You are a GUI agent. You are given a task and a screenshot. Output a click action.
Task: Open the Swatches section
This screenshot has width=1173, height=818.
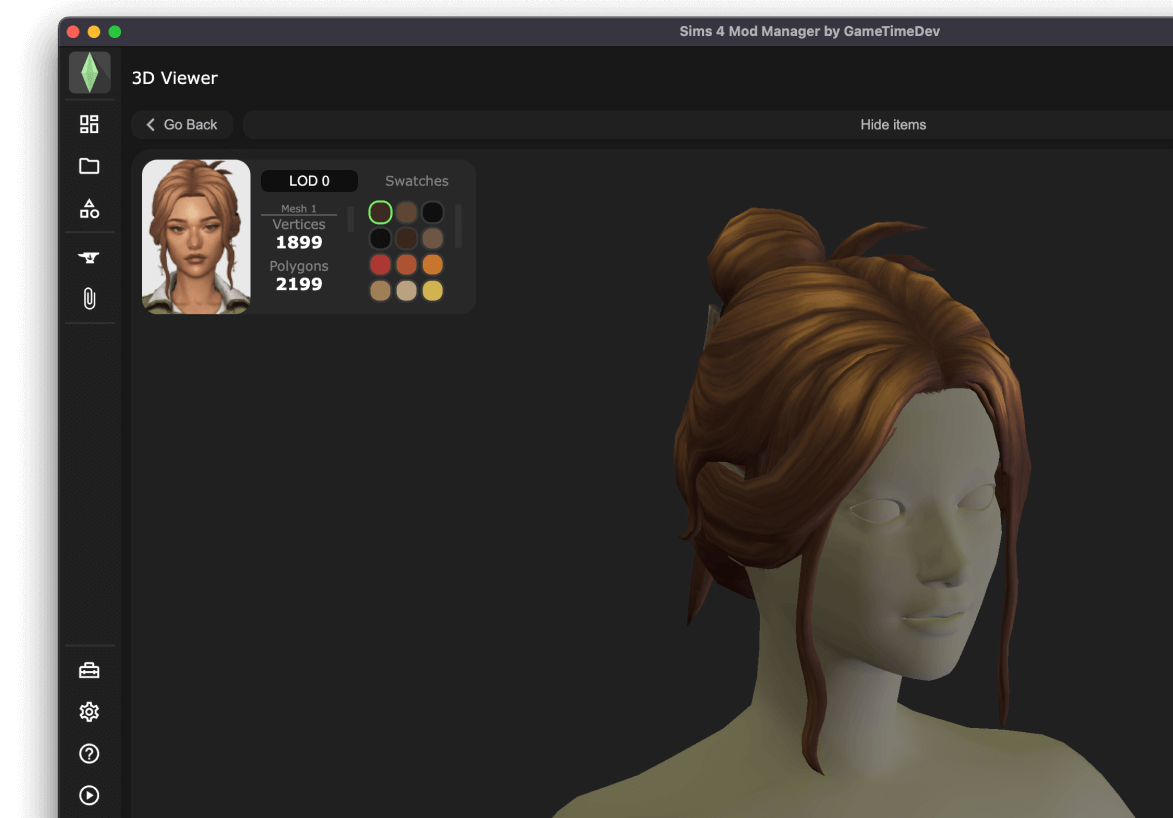[x=416, y=180]
